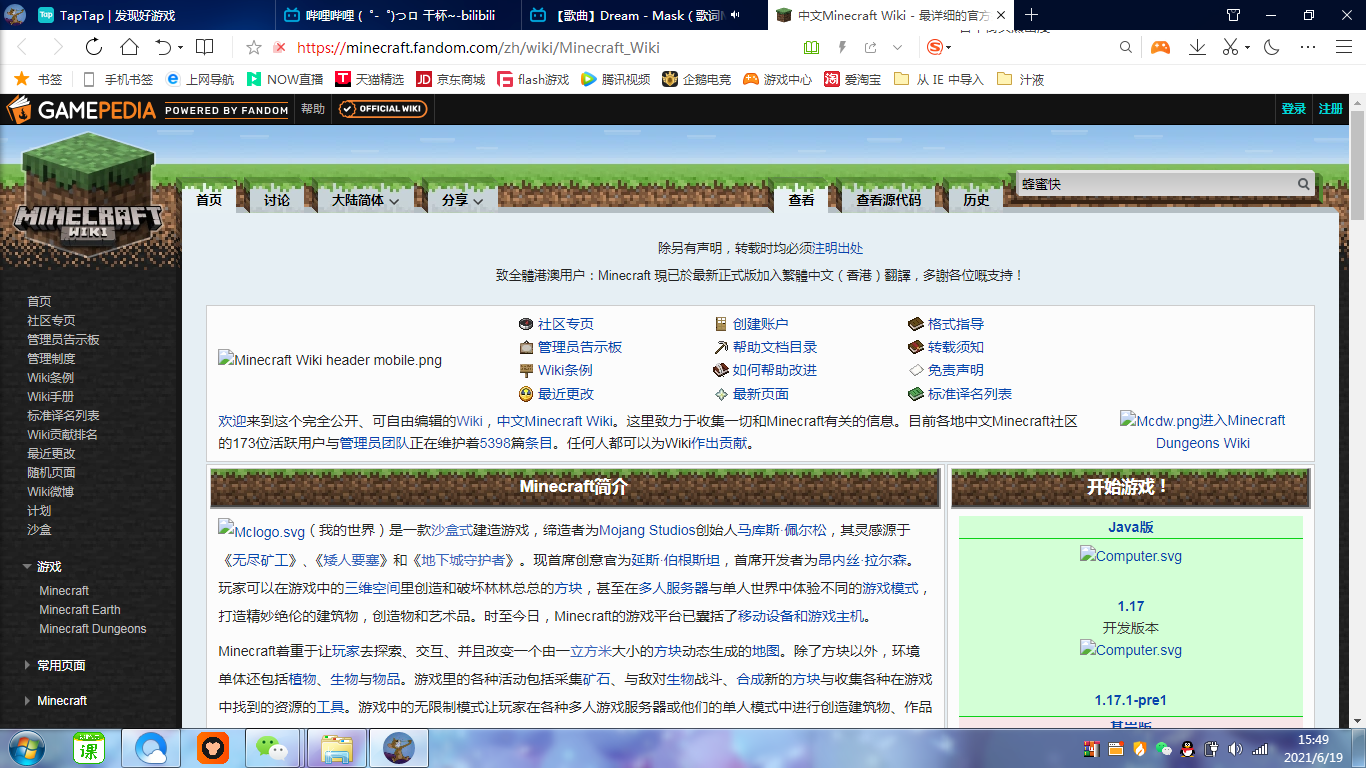The width and height of the screenshot is (1366, 768).
Task: Open the 分享 dropdown menu
Action: (462, 200)
